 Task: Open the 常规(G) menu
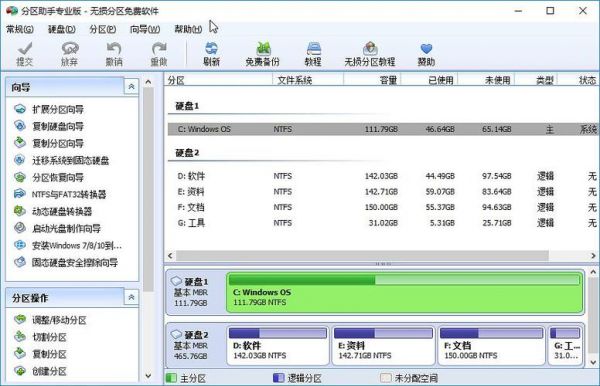point(20,29)
